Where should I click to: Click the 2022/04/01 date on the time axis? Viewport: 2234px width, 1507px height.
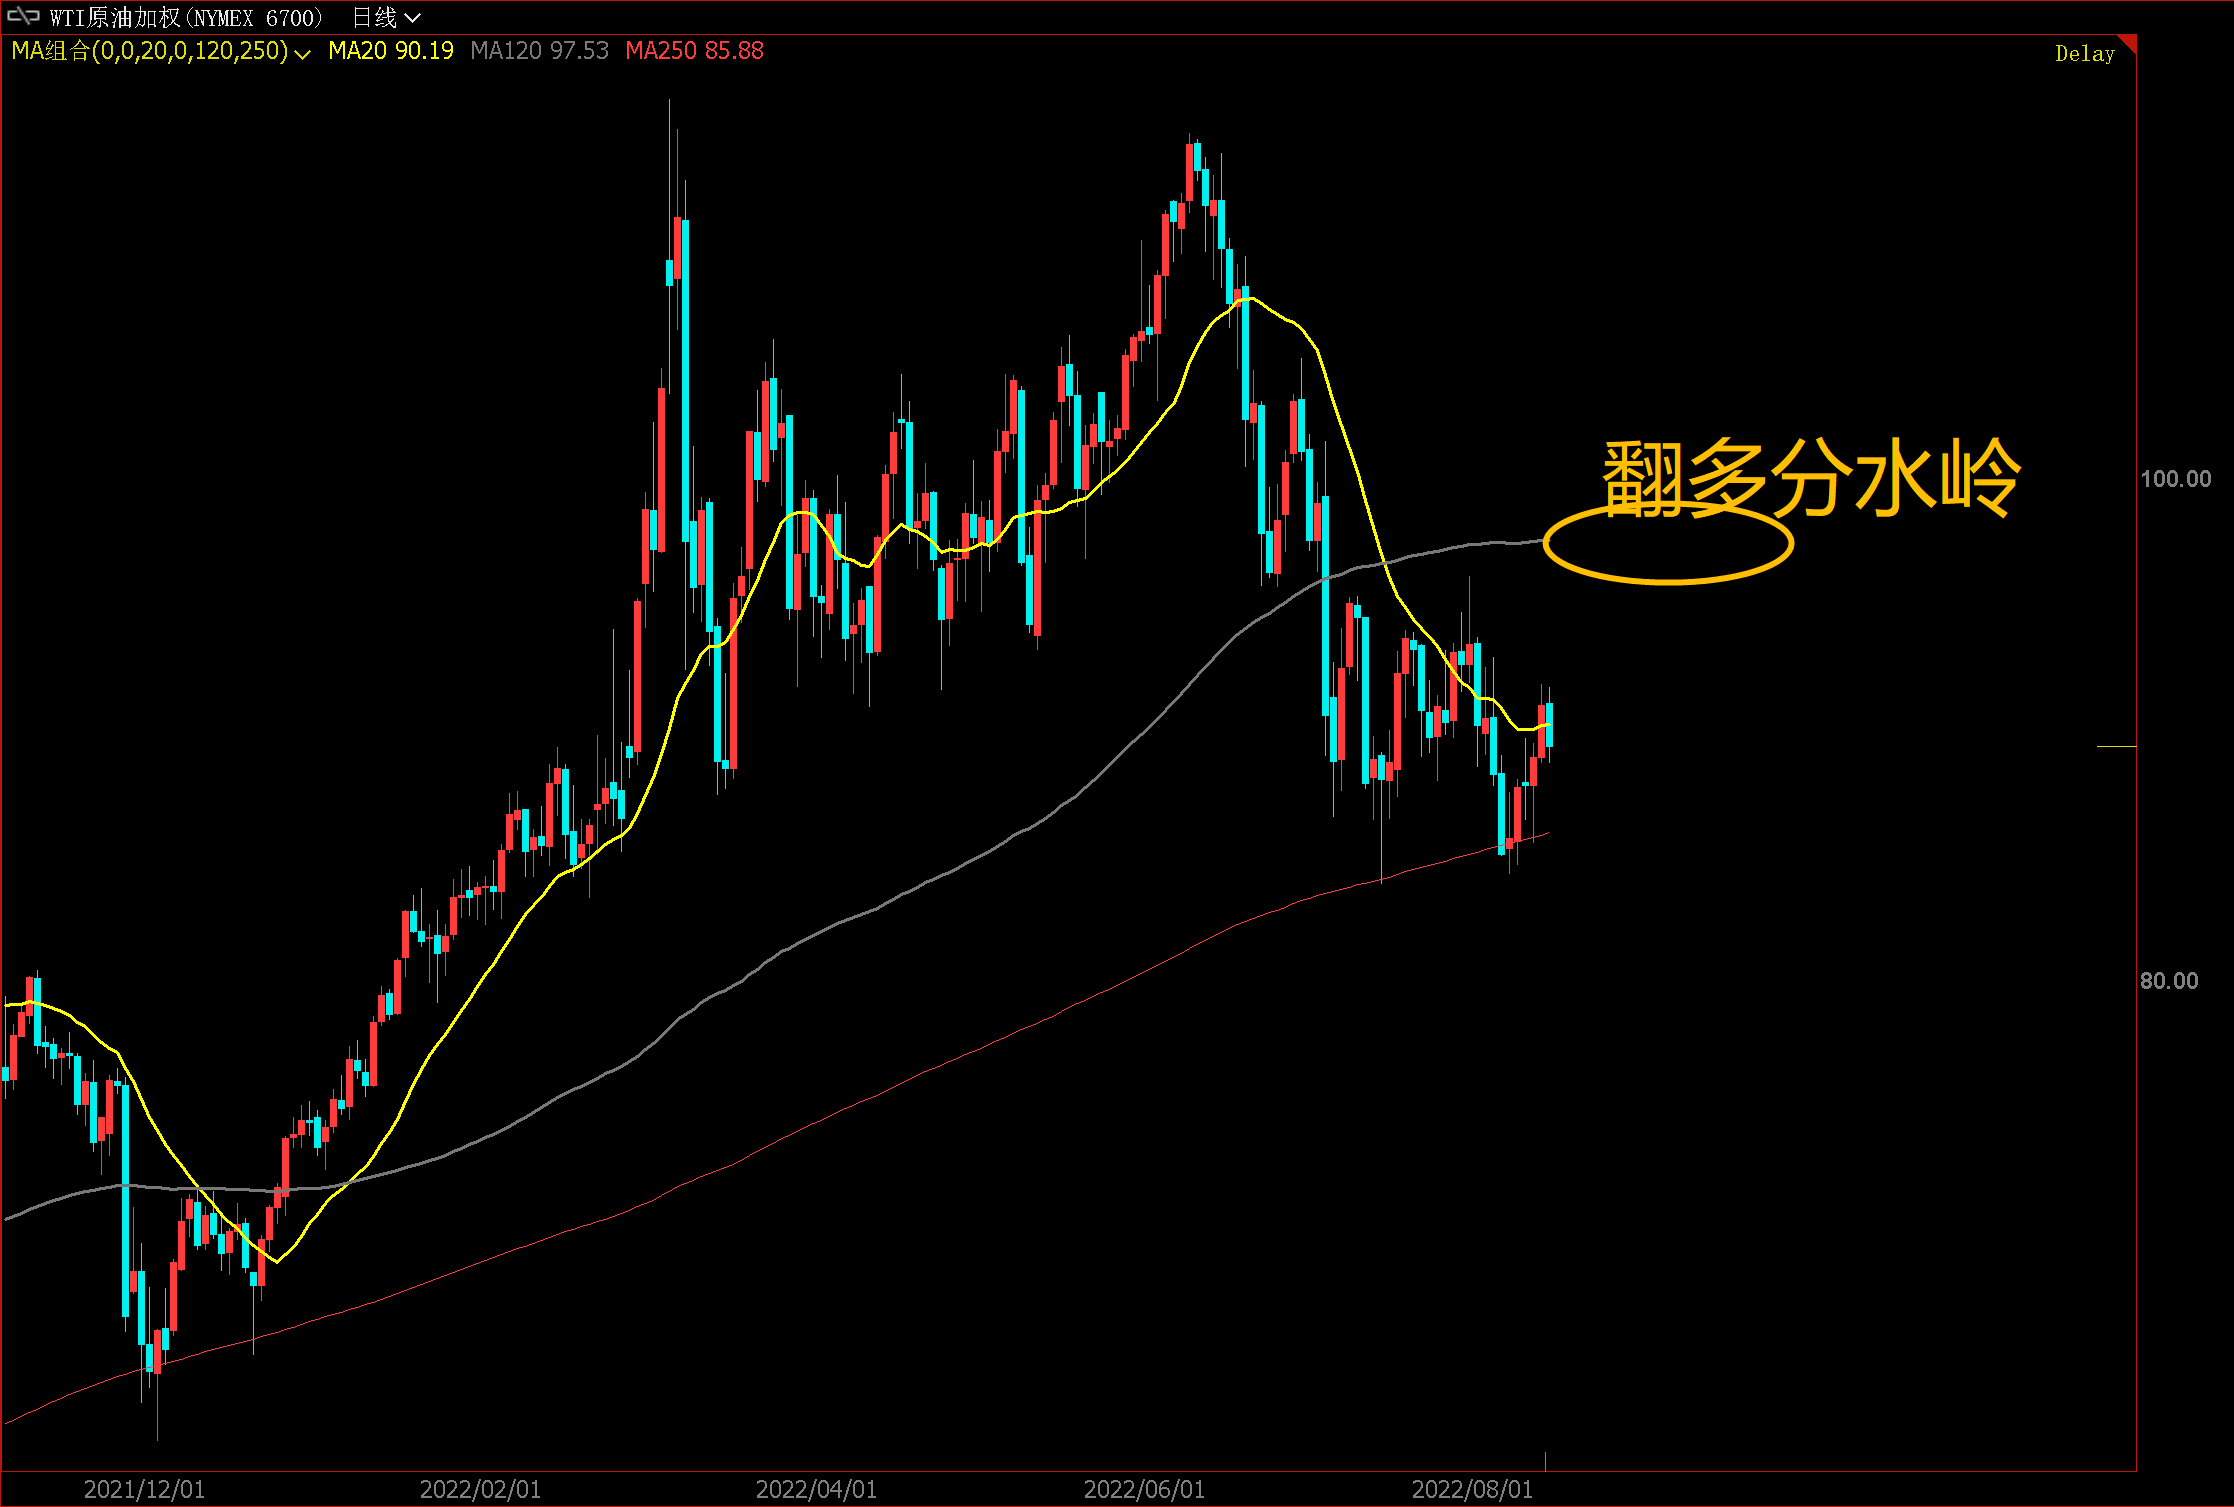816,1489
